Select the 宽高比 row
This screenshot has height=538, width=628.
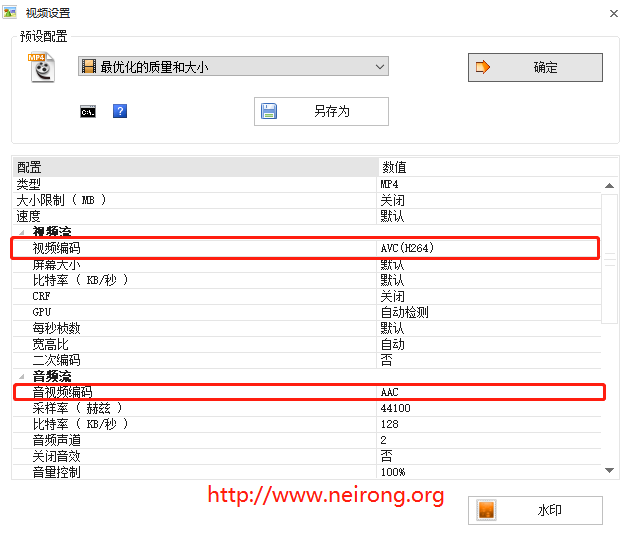[307, 345]
